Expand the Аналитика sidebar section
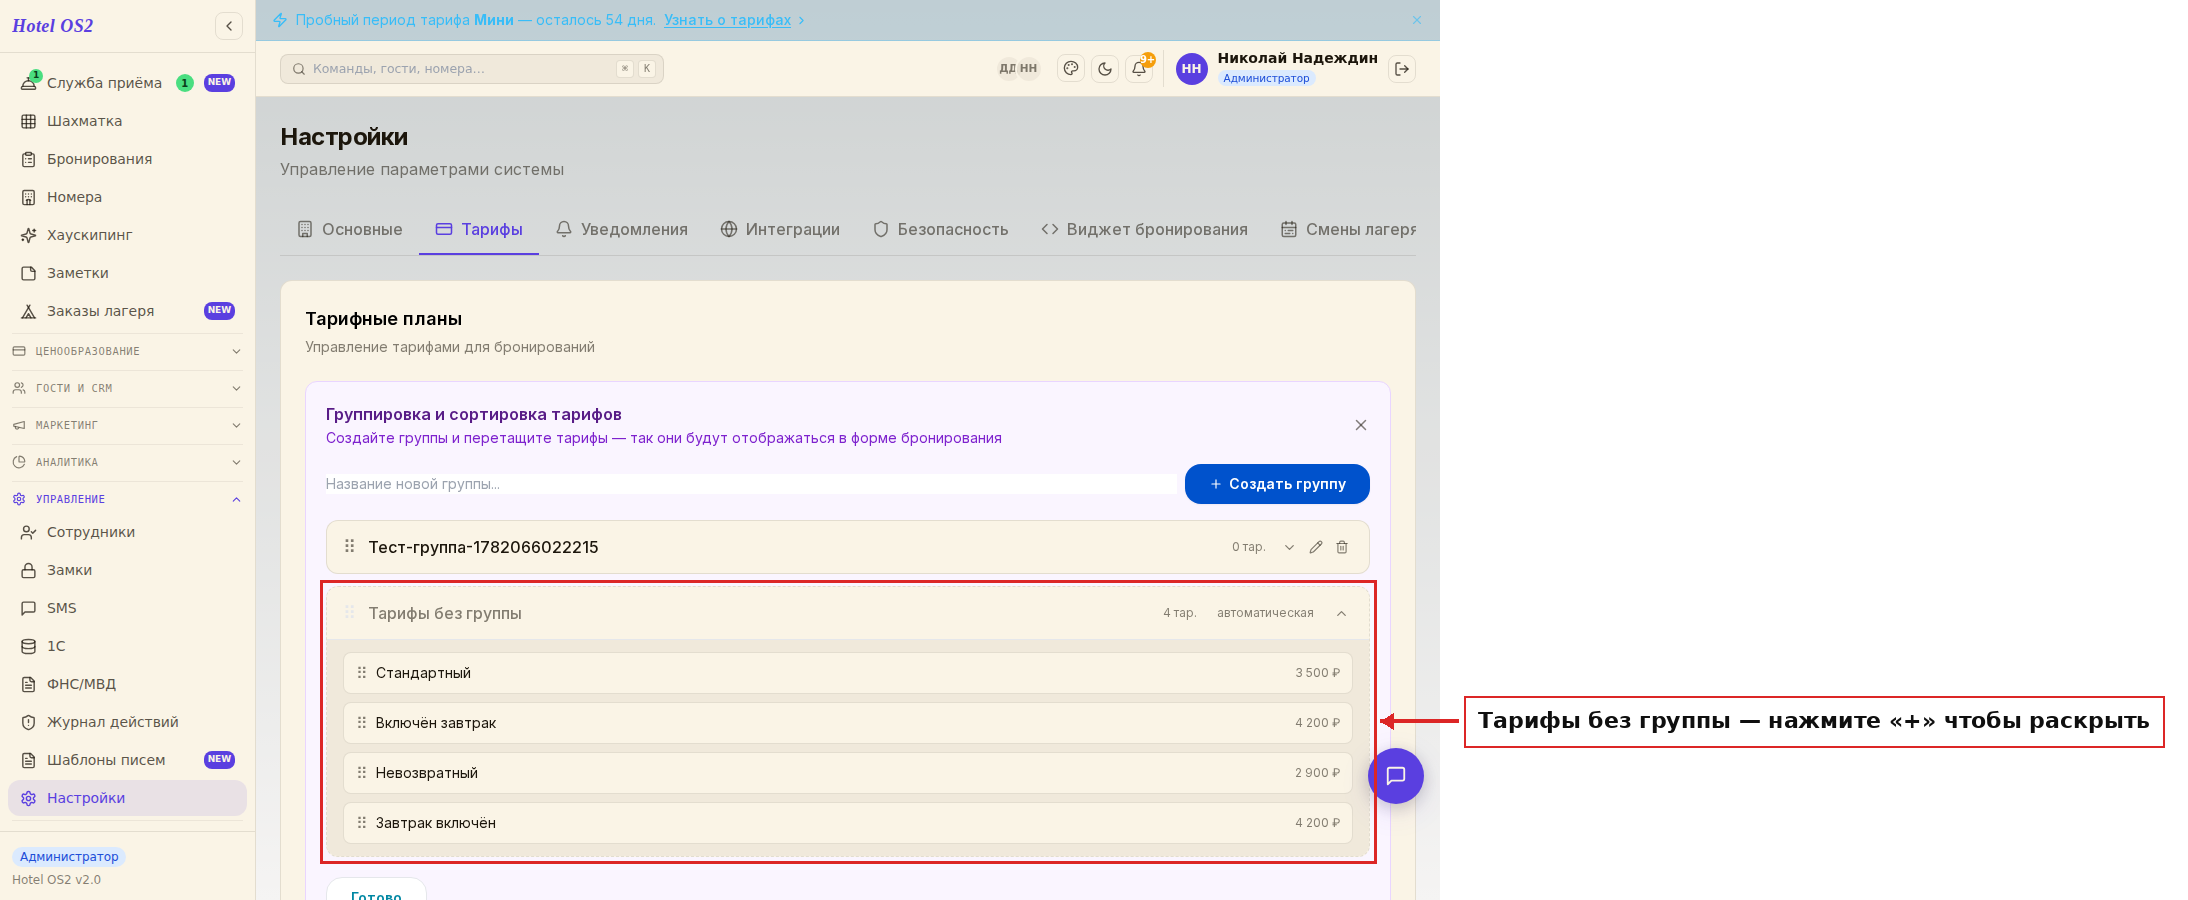This screenshot has width=2188, height=900. tap(127, 462)
